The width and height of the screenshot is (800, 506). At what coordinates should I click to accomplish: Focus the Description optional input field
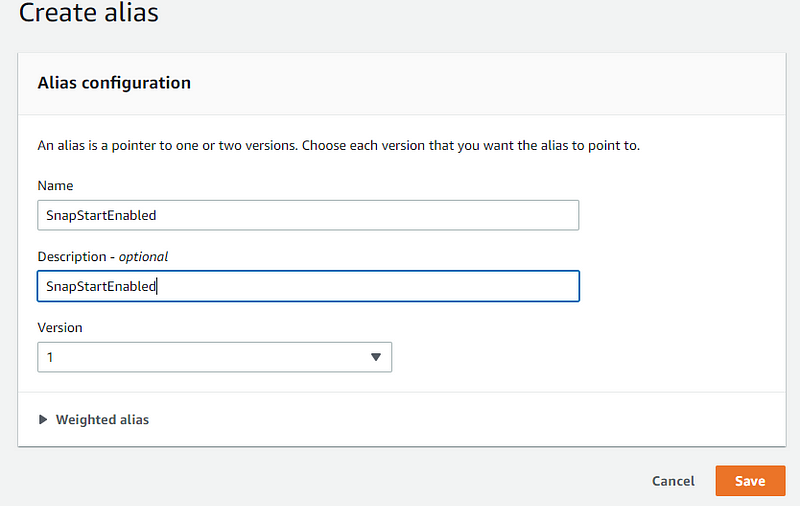pos(308,286)
